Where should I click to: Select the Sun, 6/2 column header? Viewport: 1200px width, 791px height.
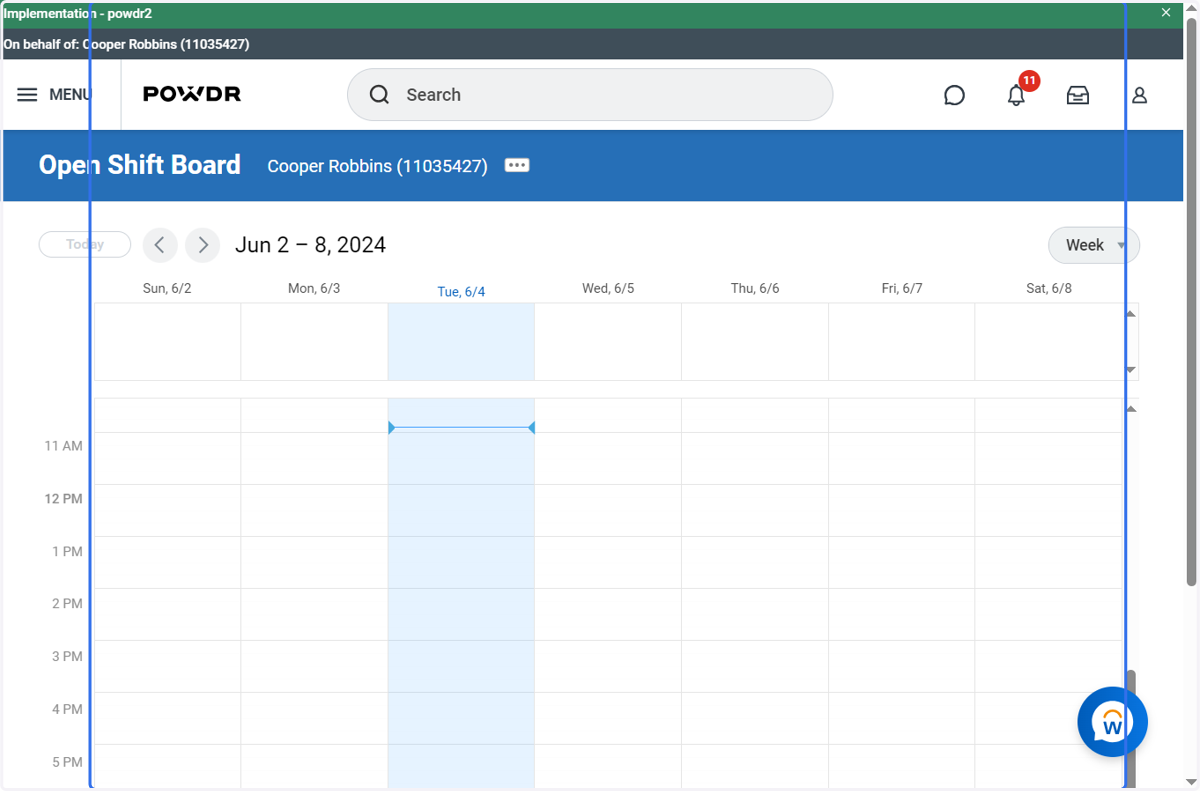coord(167,288)
